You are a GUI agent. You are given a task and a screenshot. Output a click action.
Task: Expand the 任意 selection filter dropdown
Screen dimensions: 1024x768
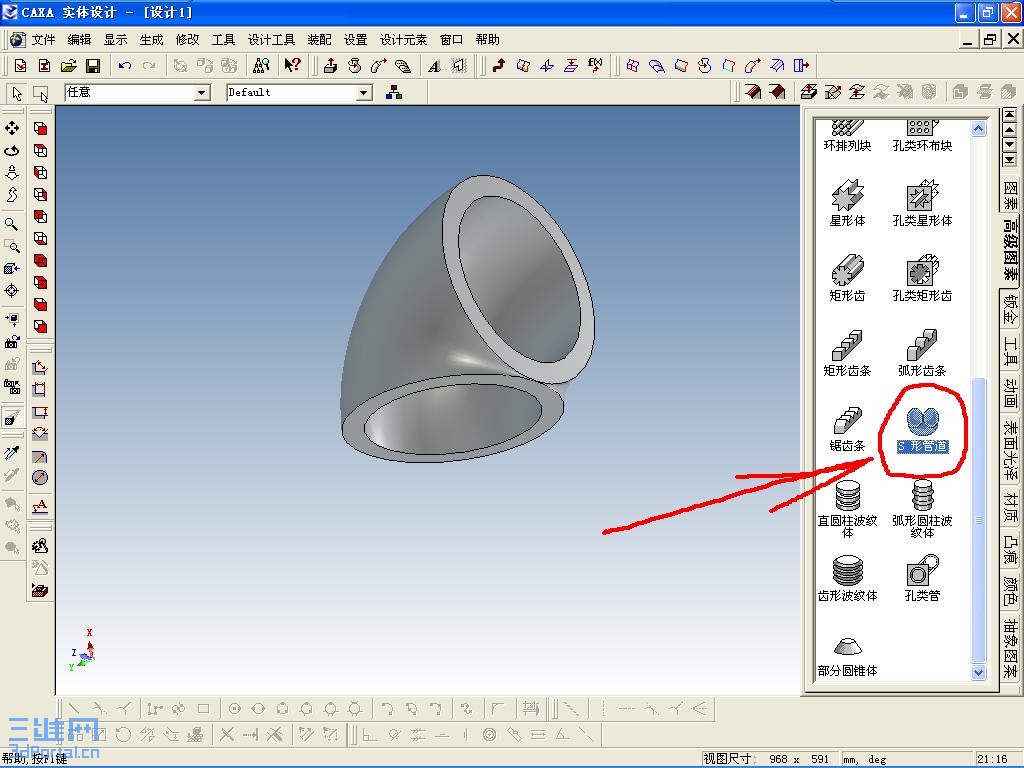(x=202, y=93)
